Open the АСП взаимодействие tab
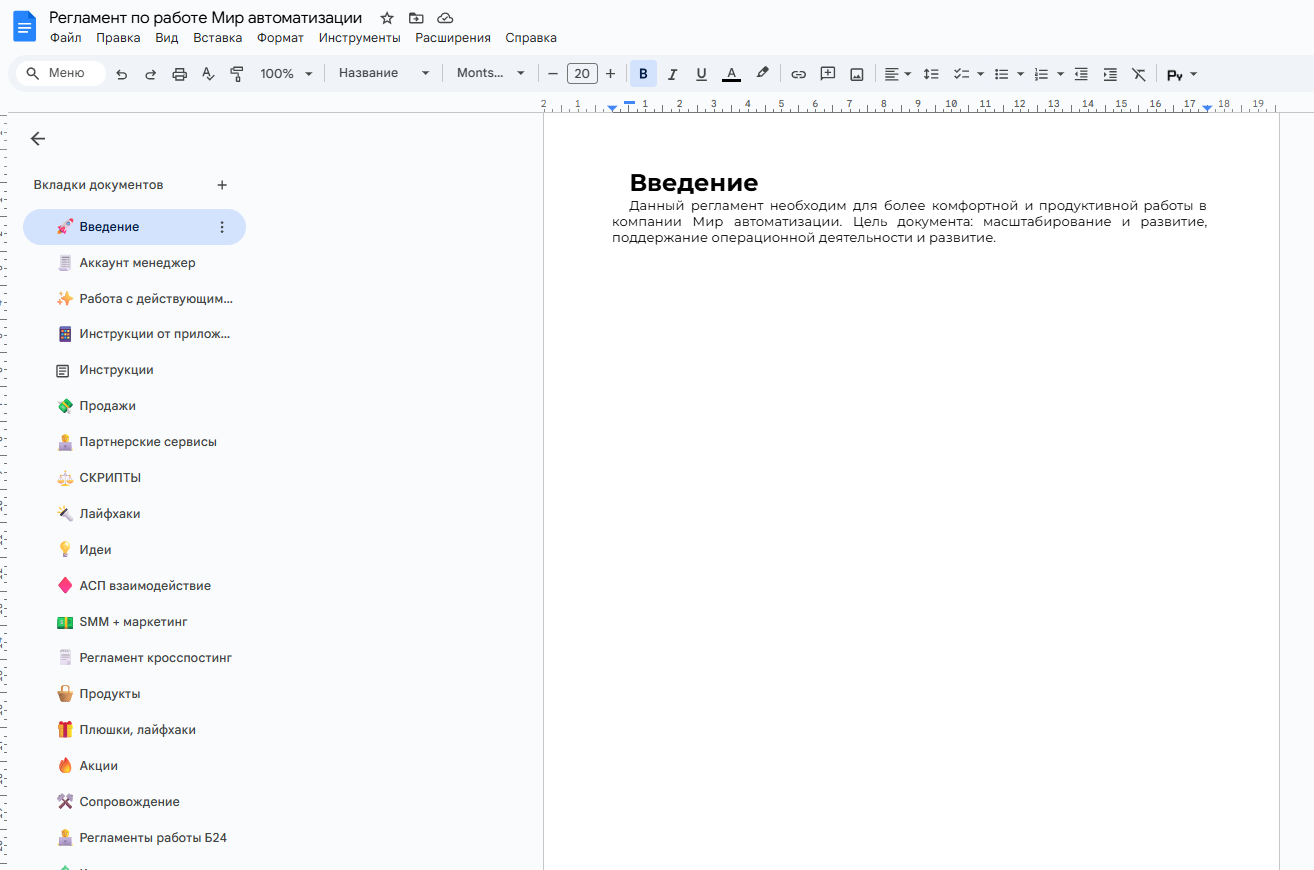 tap(134, 586)
